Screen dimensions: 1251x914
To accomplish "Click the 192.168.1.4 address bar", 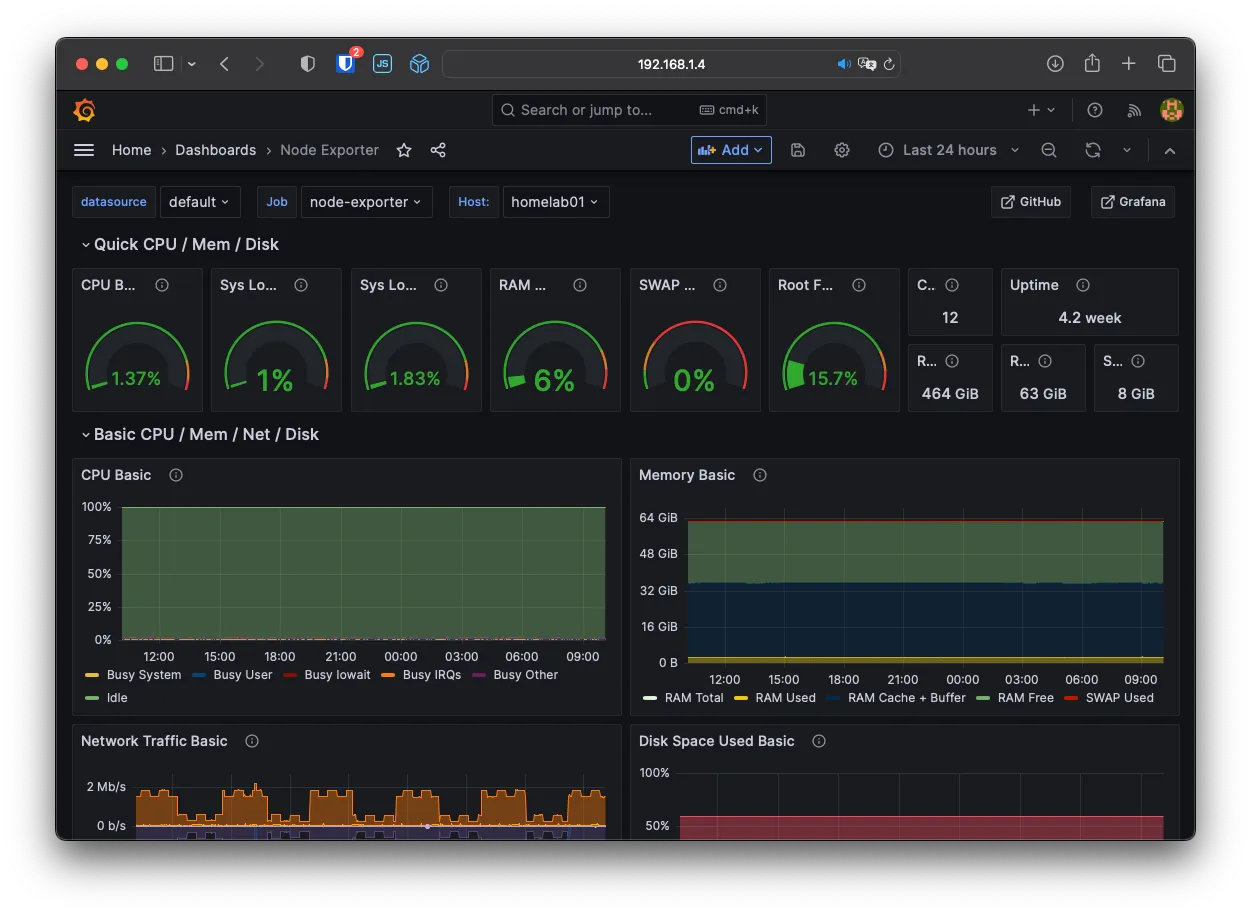I will (x=671, y=64).
